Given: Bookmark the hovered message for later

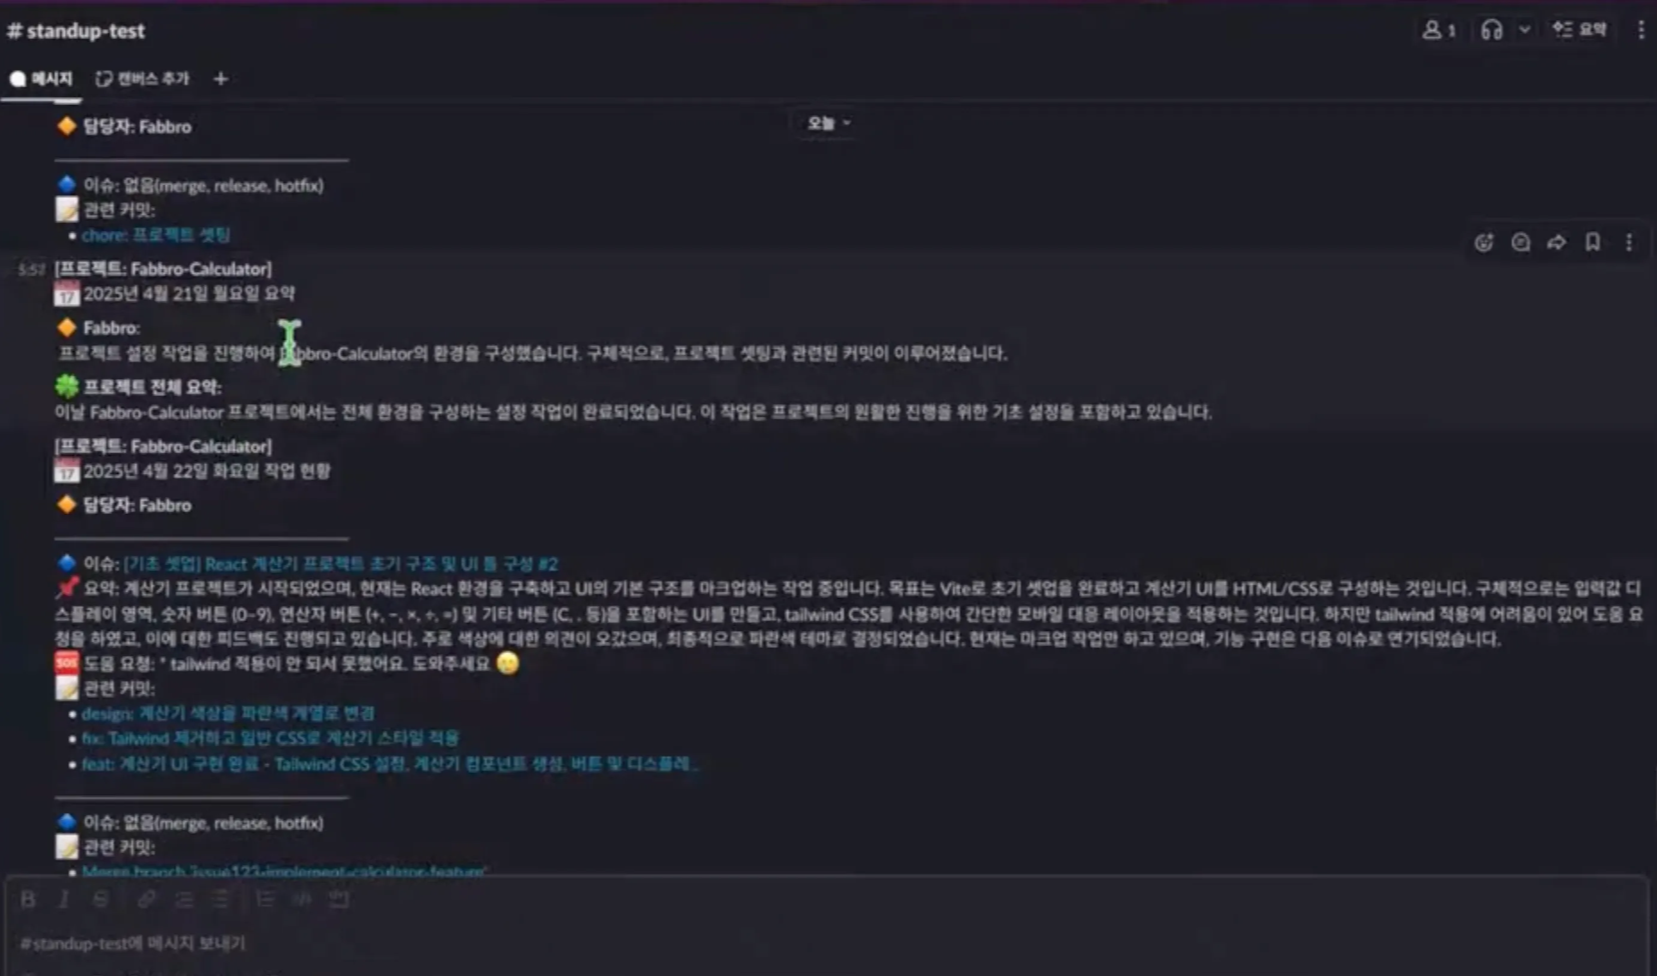Looking at the screenshot, I should 1592,242.
